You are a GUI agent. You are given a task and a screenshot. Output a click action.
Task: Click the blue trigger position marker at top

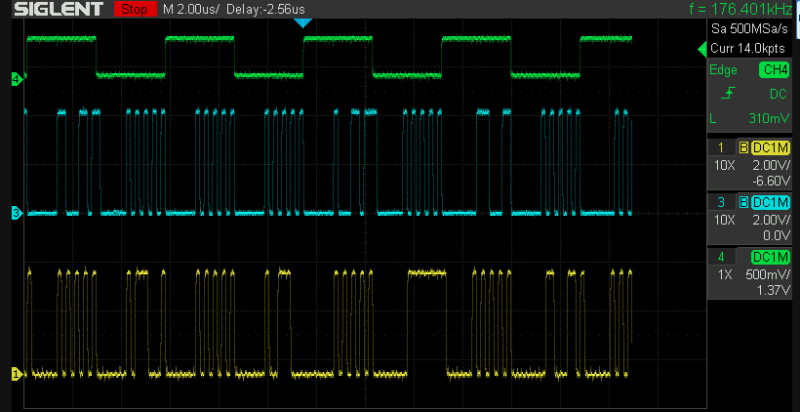point(303,22)
